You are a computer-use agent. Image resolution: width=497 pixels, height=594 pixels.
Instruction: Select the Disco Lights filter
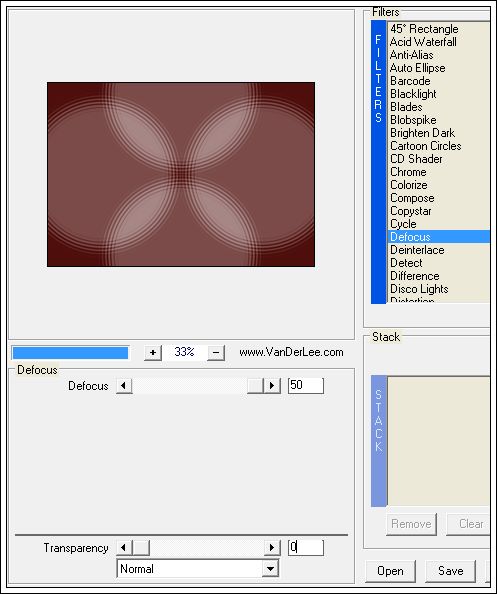click(419, 289)
